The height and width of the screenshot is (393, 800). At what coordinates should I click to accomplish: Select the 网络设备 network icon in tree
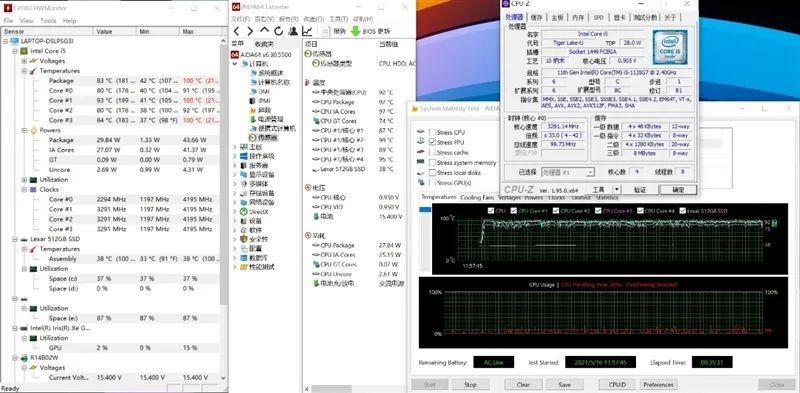(244, 202)
